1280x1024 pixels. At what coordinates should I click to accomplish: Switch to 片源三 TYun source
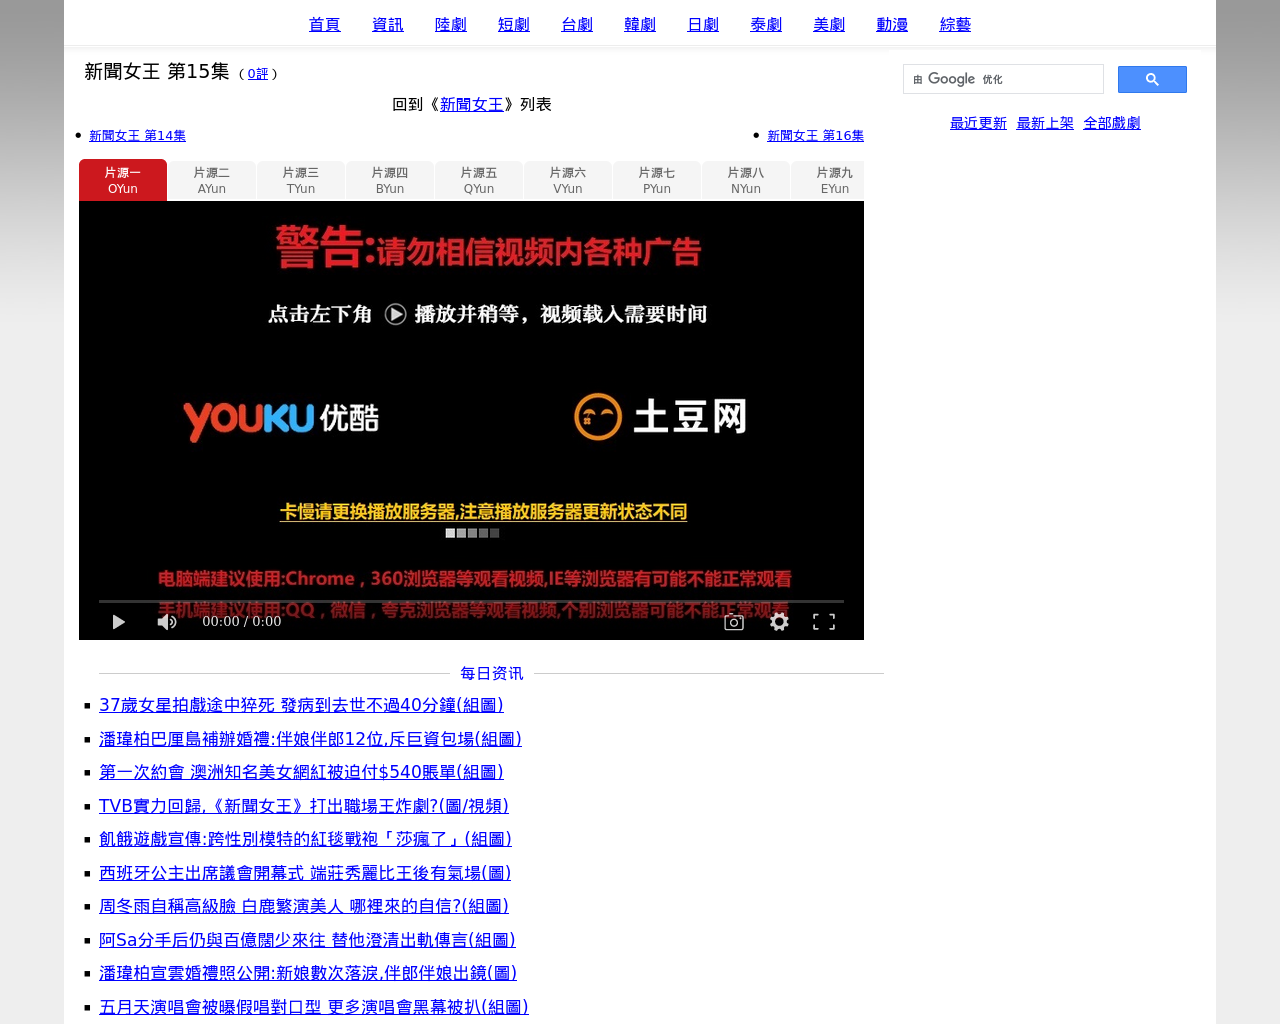pos(301,180)
